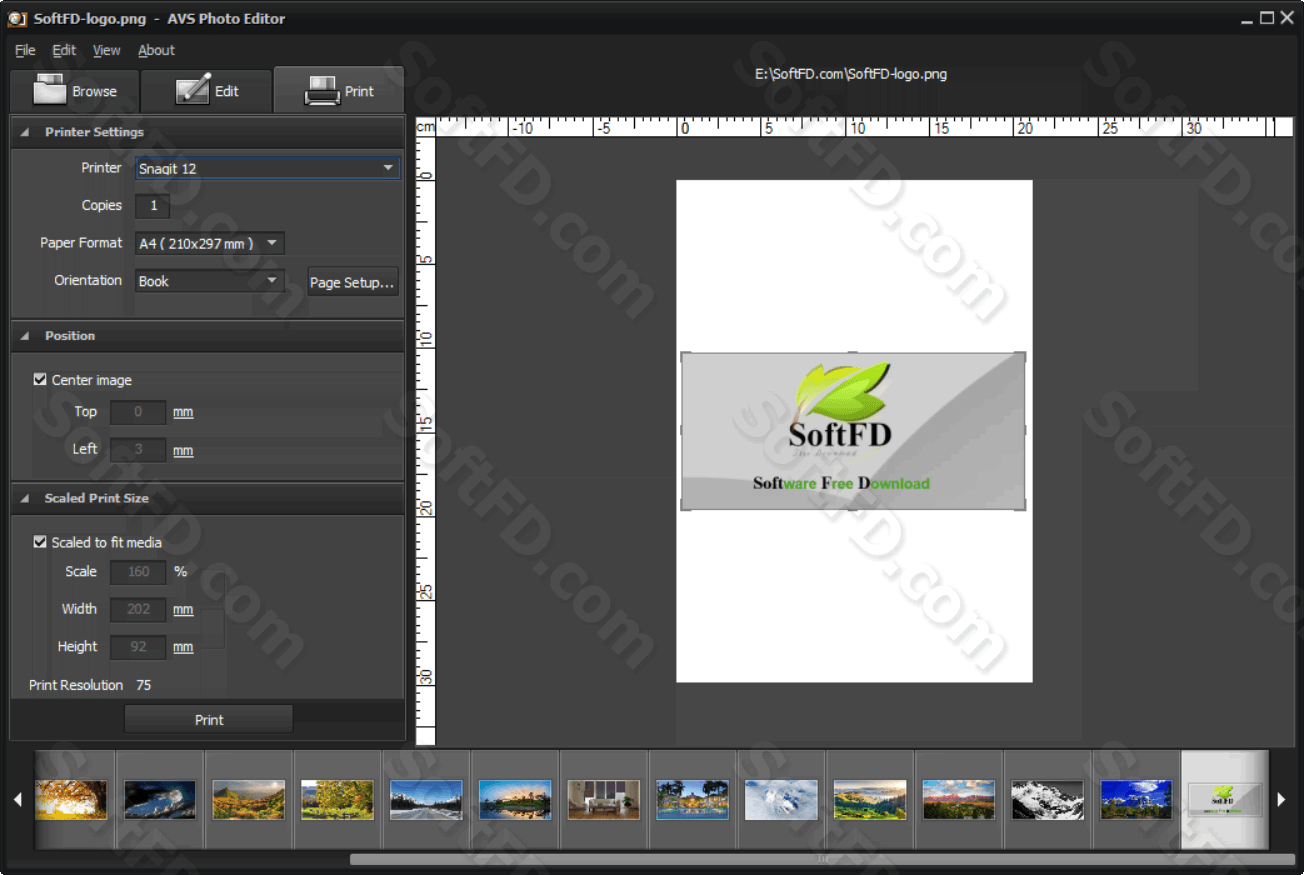The image size is (1304, 875).
Task: Open the Printer dropdown showing Snagit 12
Action: (x=267, y=168)
